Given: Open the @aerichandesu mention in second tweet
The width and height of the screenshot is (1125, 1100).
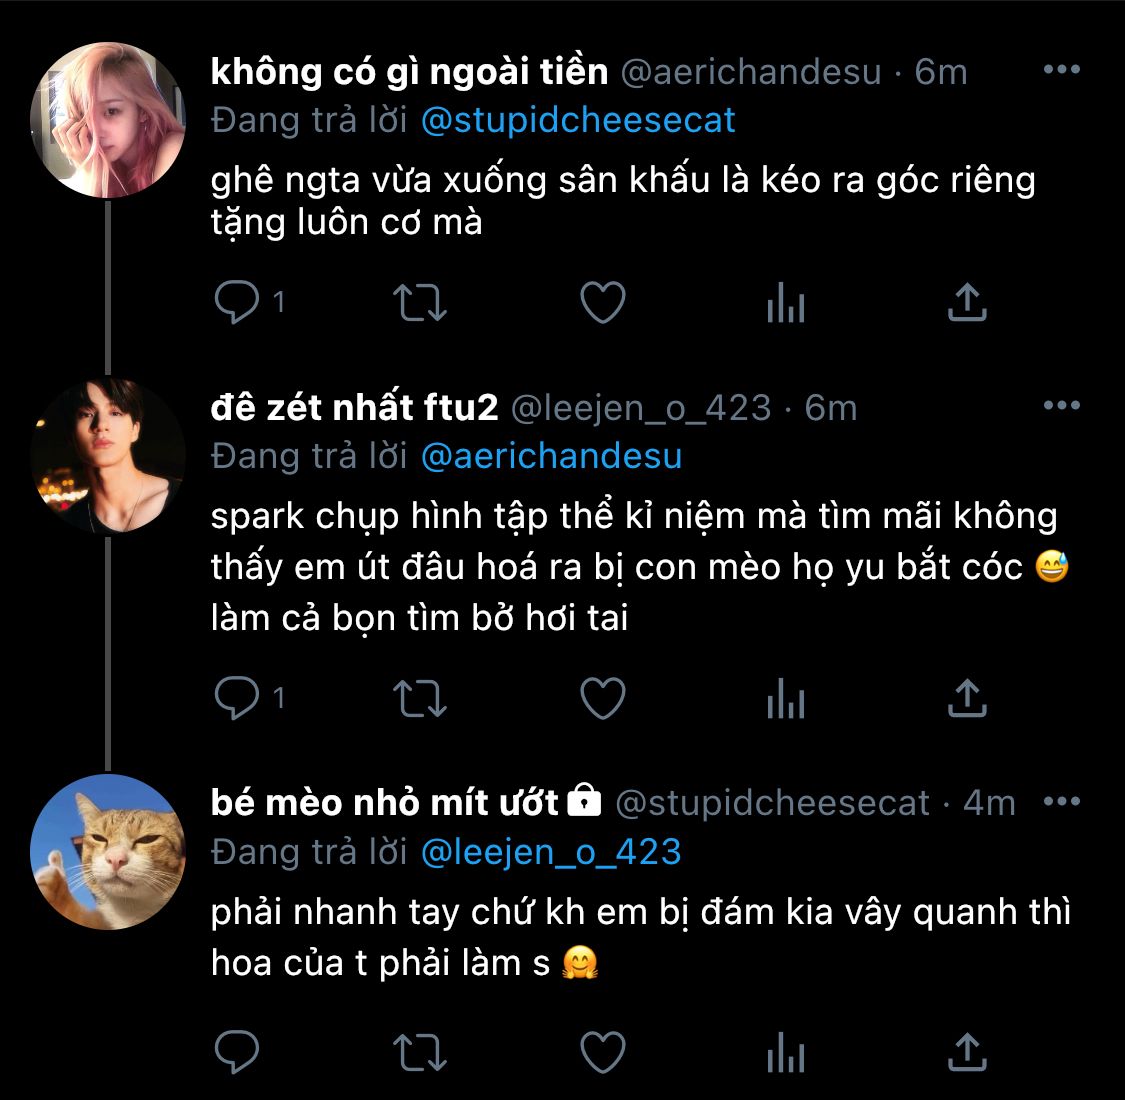Looking at the screenshot, I should tap(551, 456).
